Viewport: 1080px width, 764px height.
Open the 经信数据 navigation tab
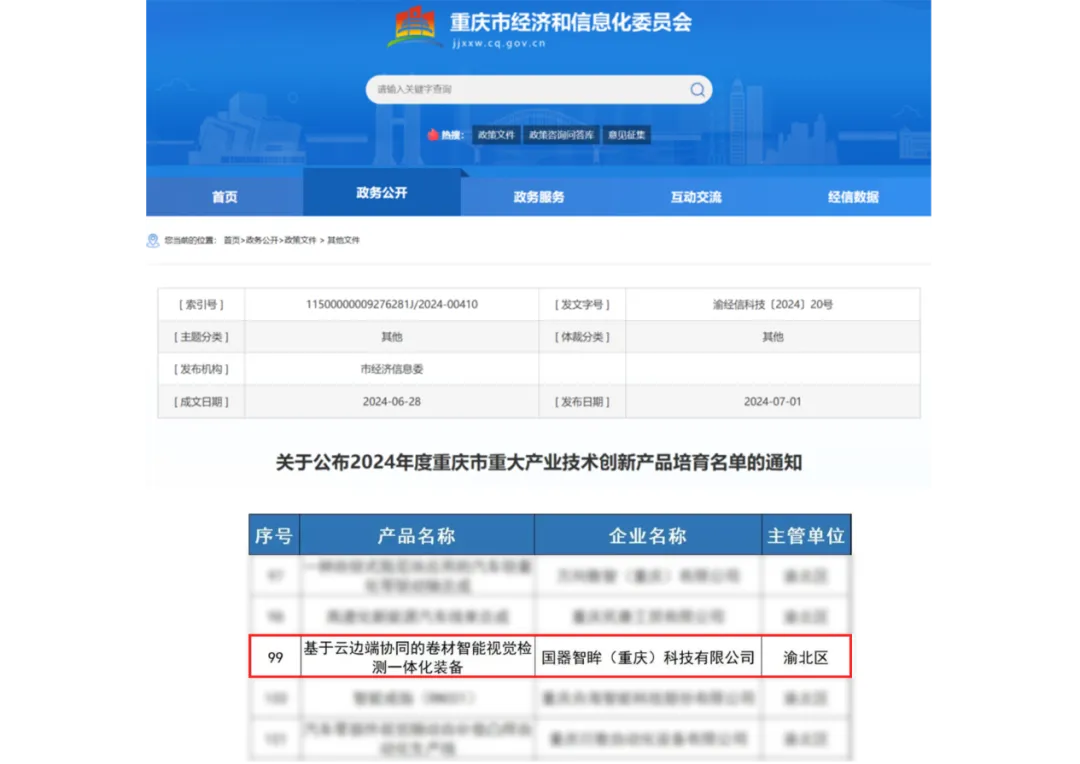[x=853, y=197]
